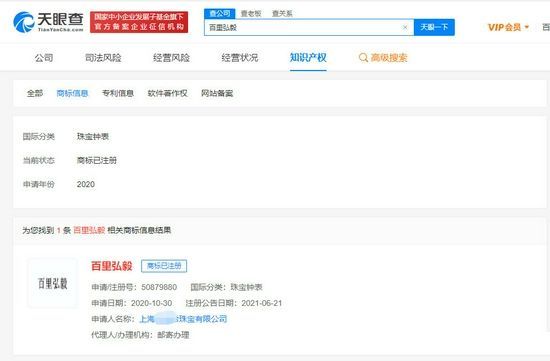Open the applicant 珠宝有限公司 company link

tap(183, 319)
